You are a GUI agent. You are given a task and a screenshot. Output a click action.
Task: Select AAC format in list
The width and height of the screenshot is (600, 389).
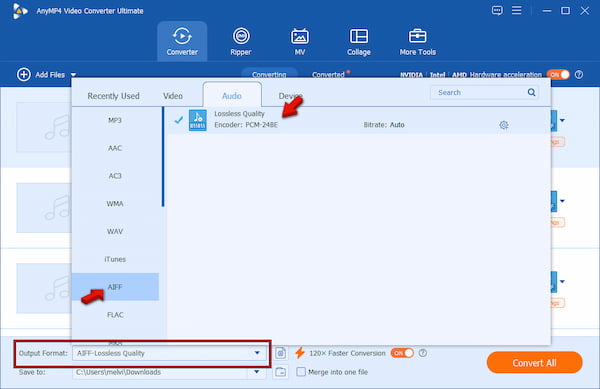115,148
